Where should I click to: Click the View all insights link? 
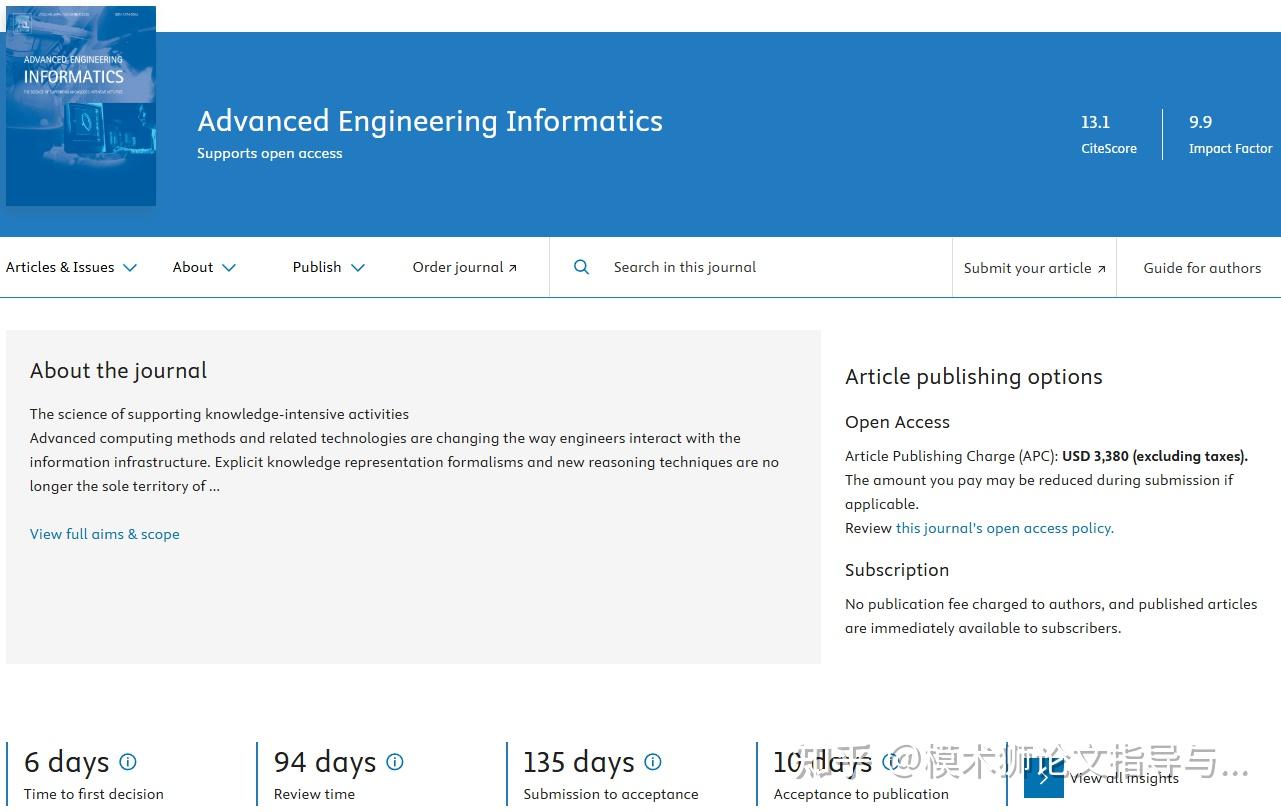1125,778
